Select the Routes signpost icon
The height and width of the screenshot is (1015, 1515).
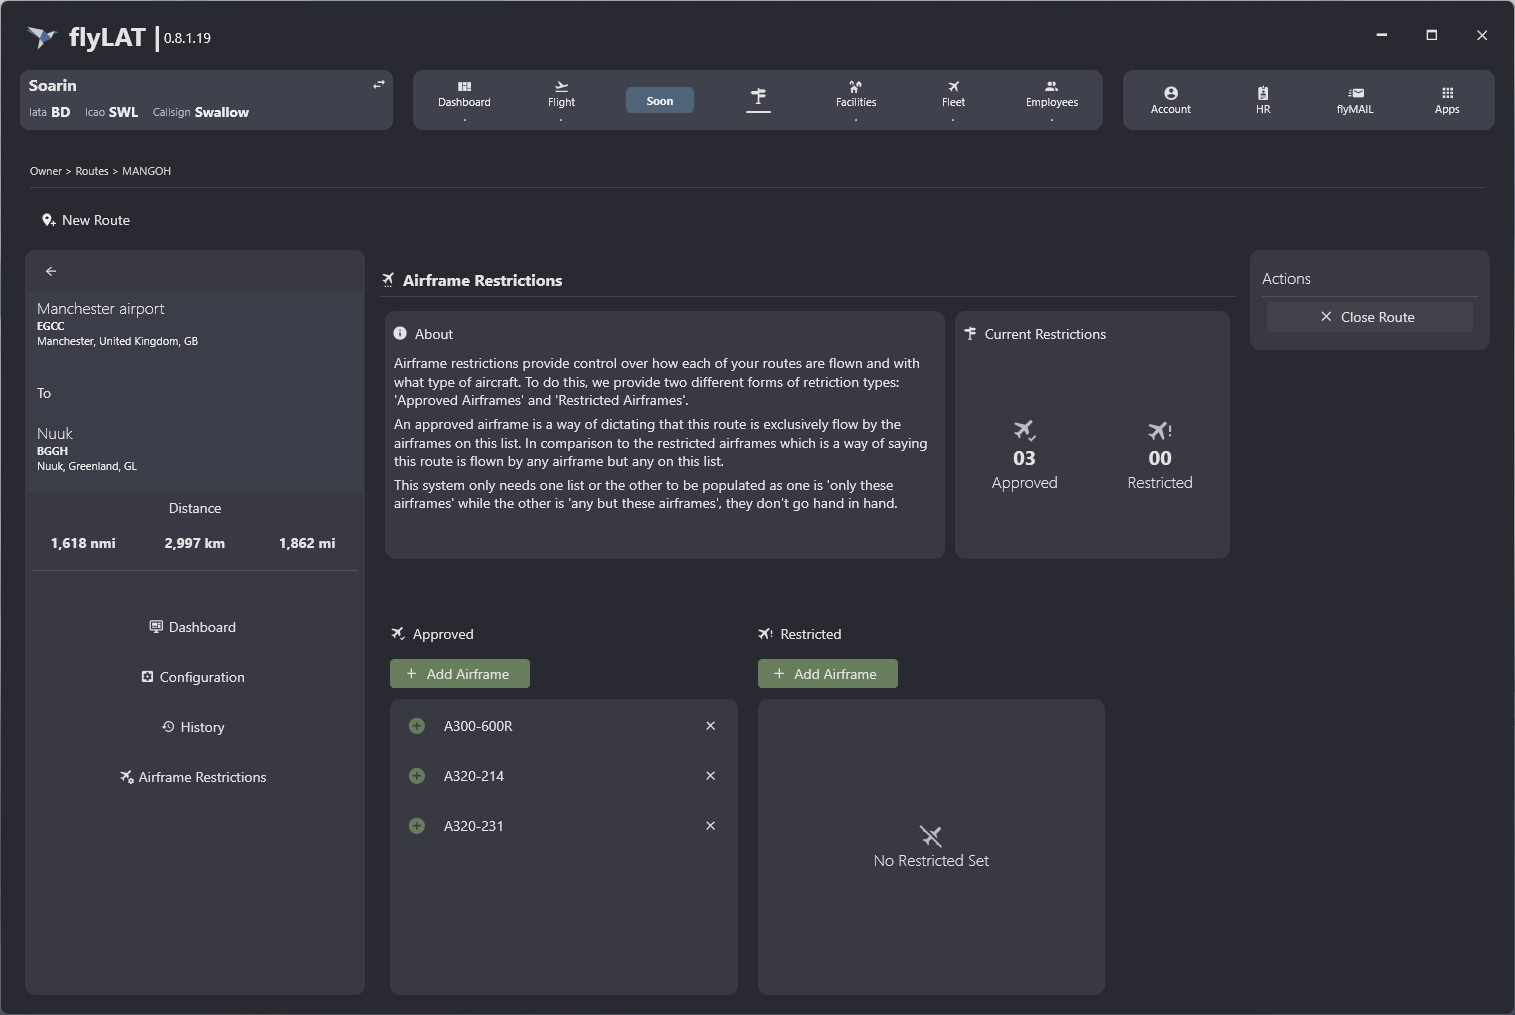click(x=758, y=97)
